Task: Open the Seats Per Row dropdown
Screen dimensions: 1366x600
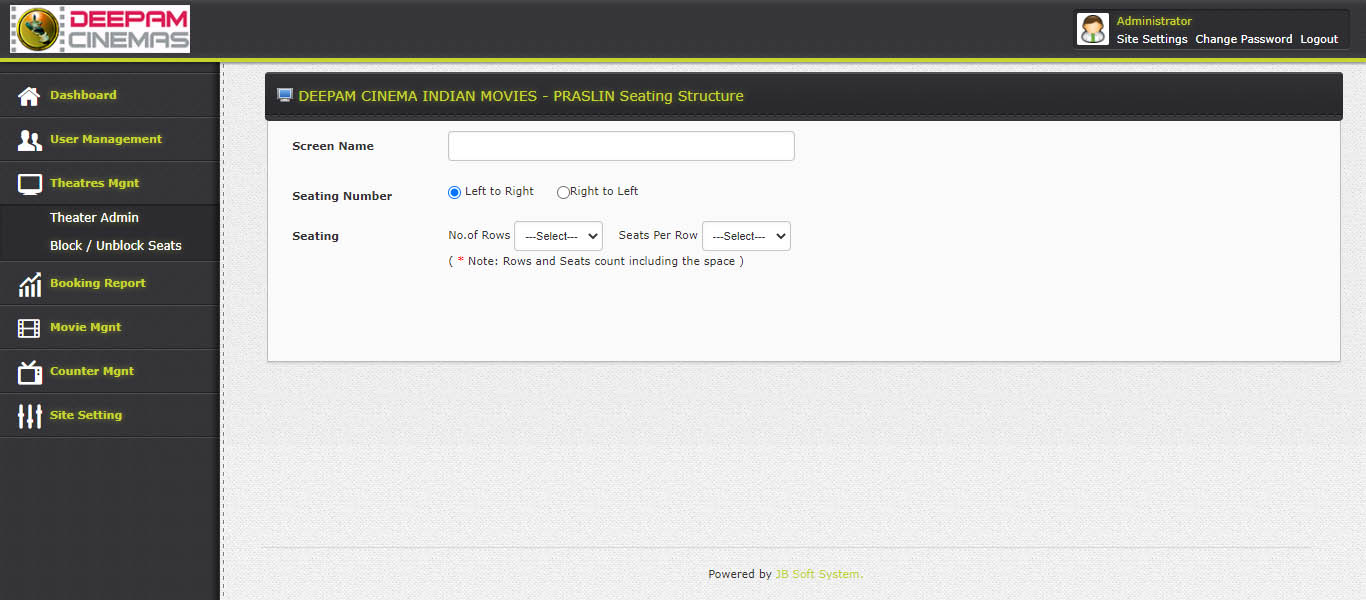Action: (746, 236)
